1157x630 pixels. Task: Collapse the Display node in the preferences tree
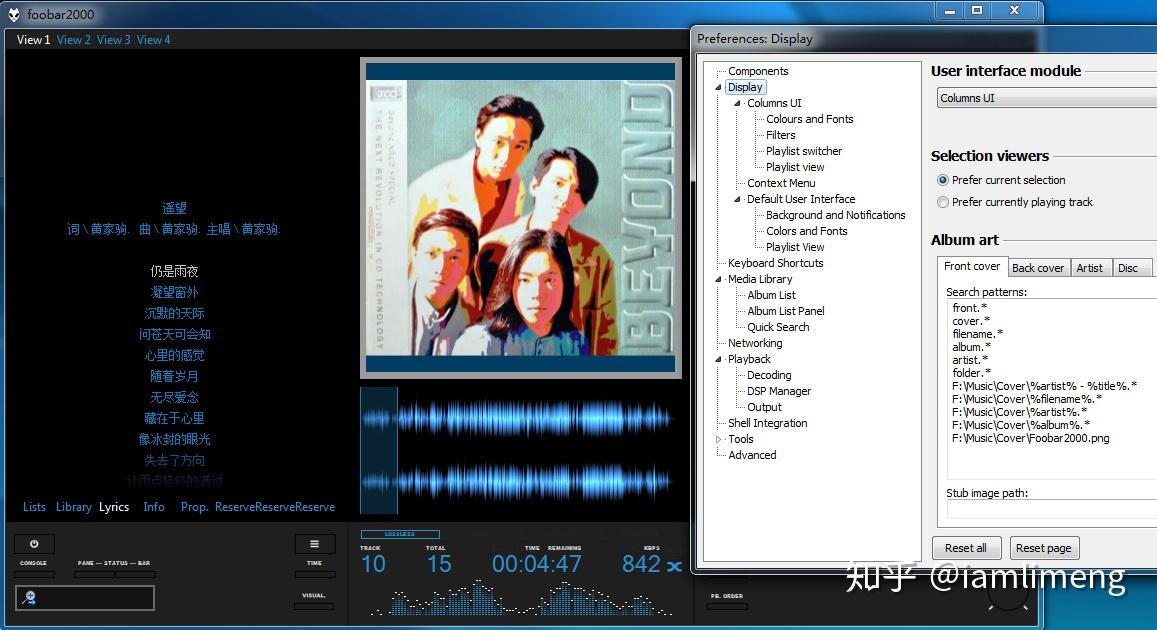[718, 87]
